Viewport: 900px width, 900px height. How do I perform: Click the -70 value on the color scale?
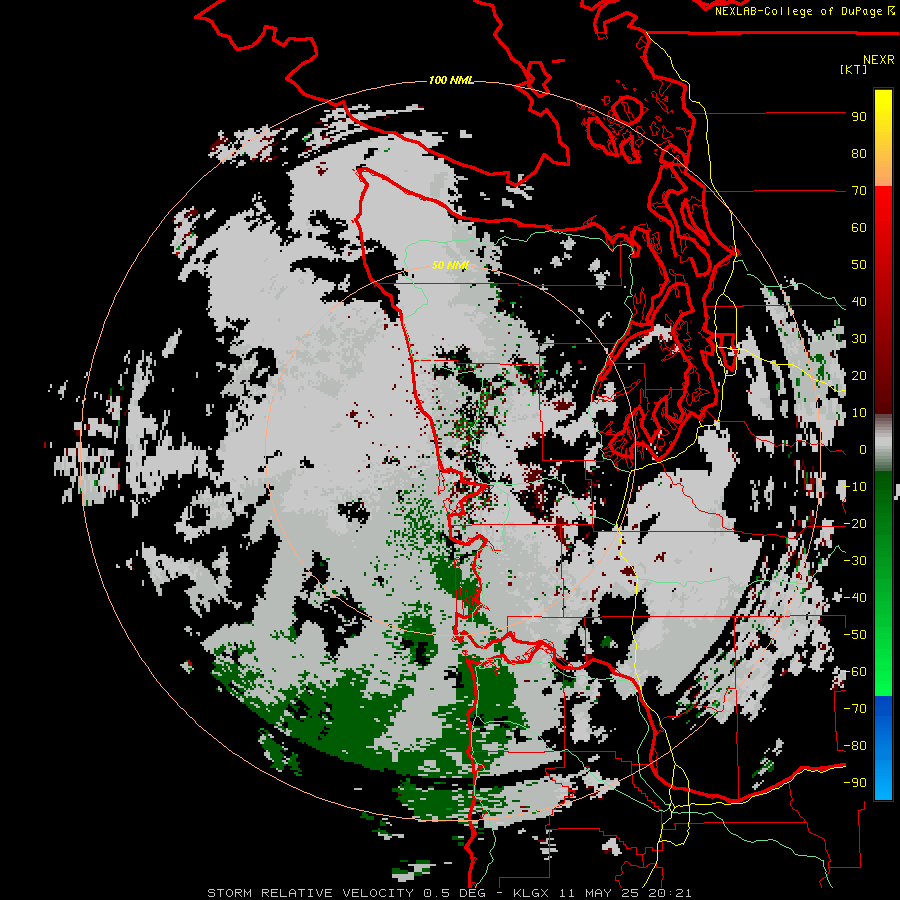pyautogui.click(x=855, y=709)
